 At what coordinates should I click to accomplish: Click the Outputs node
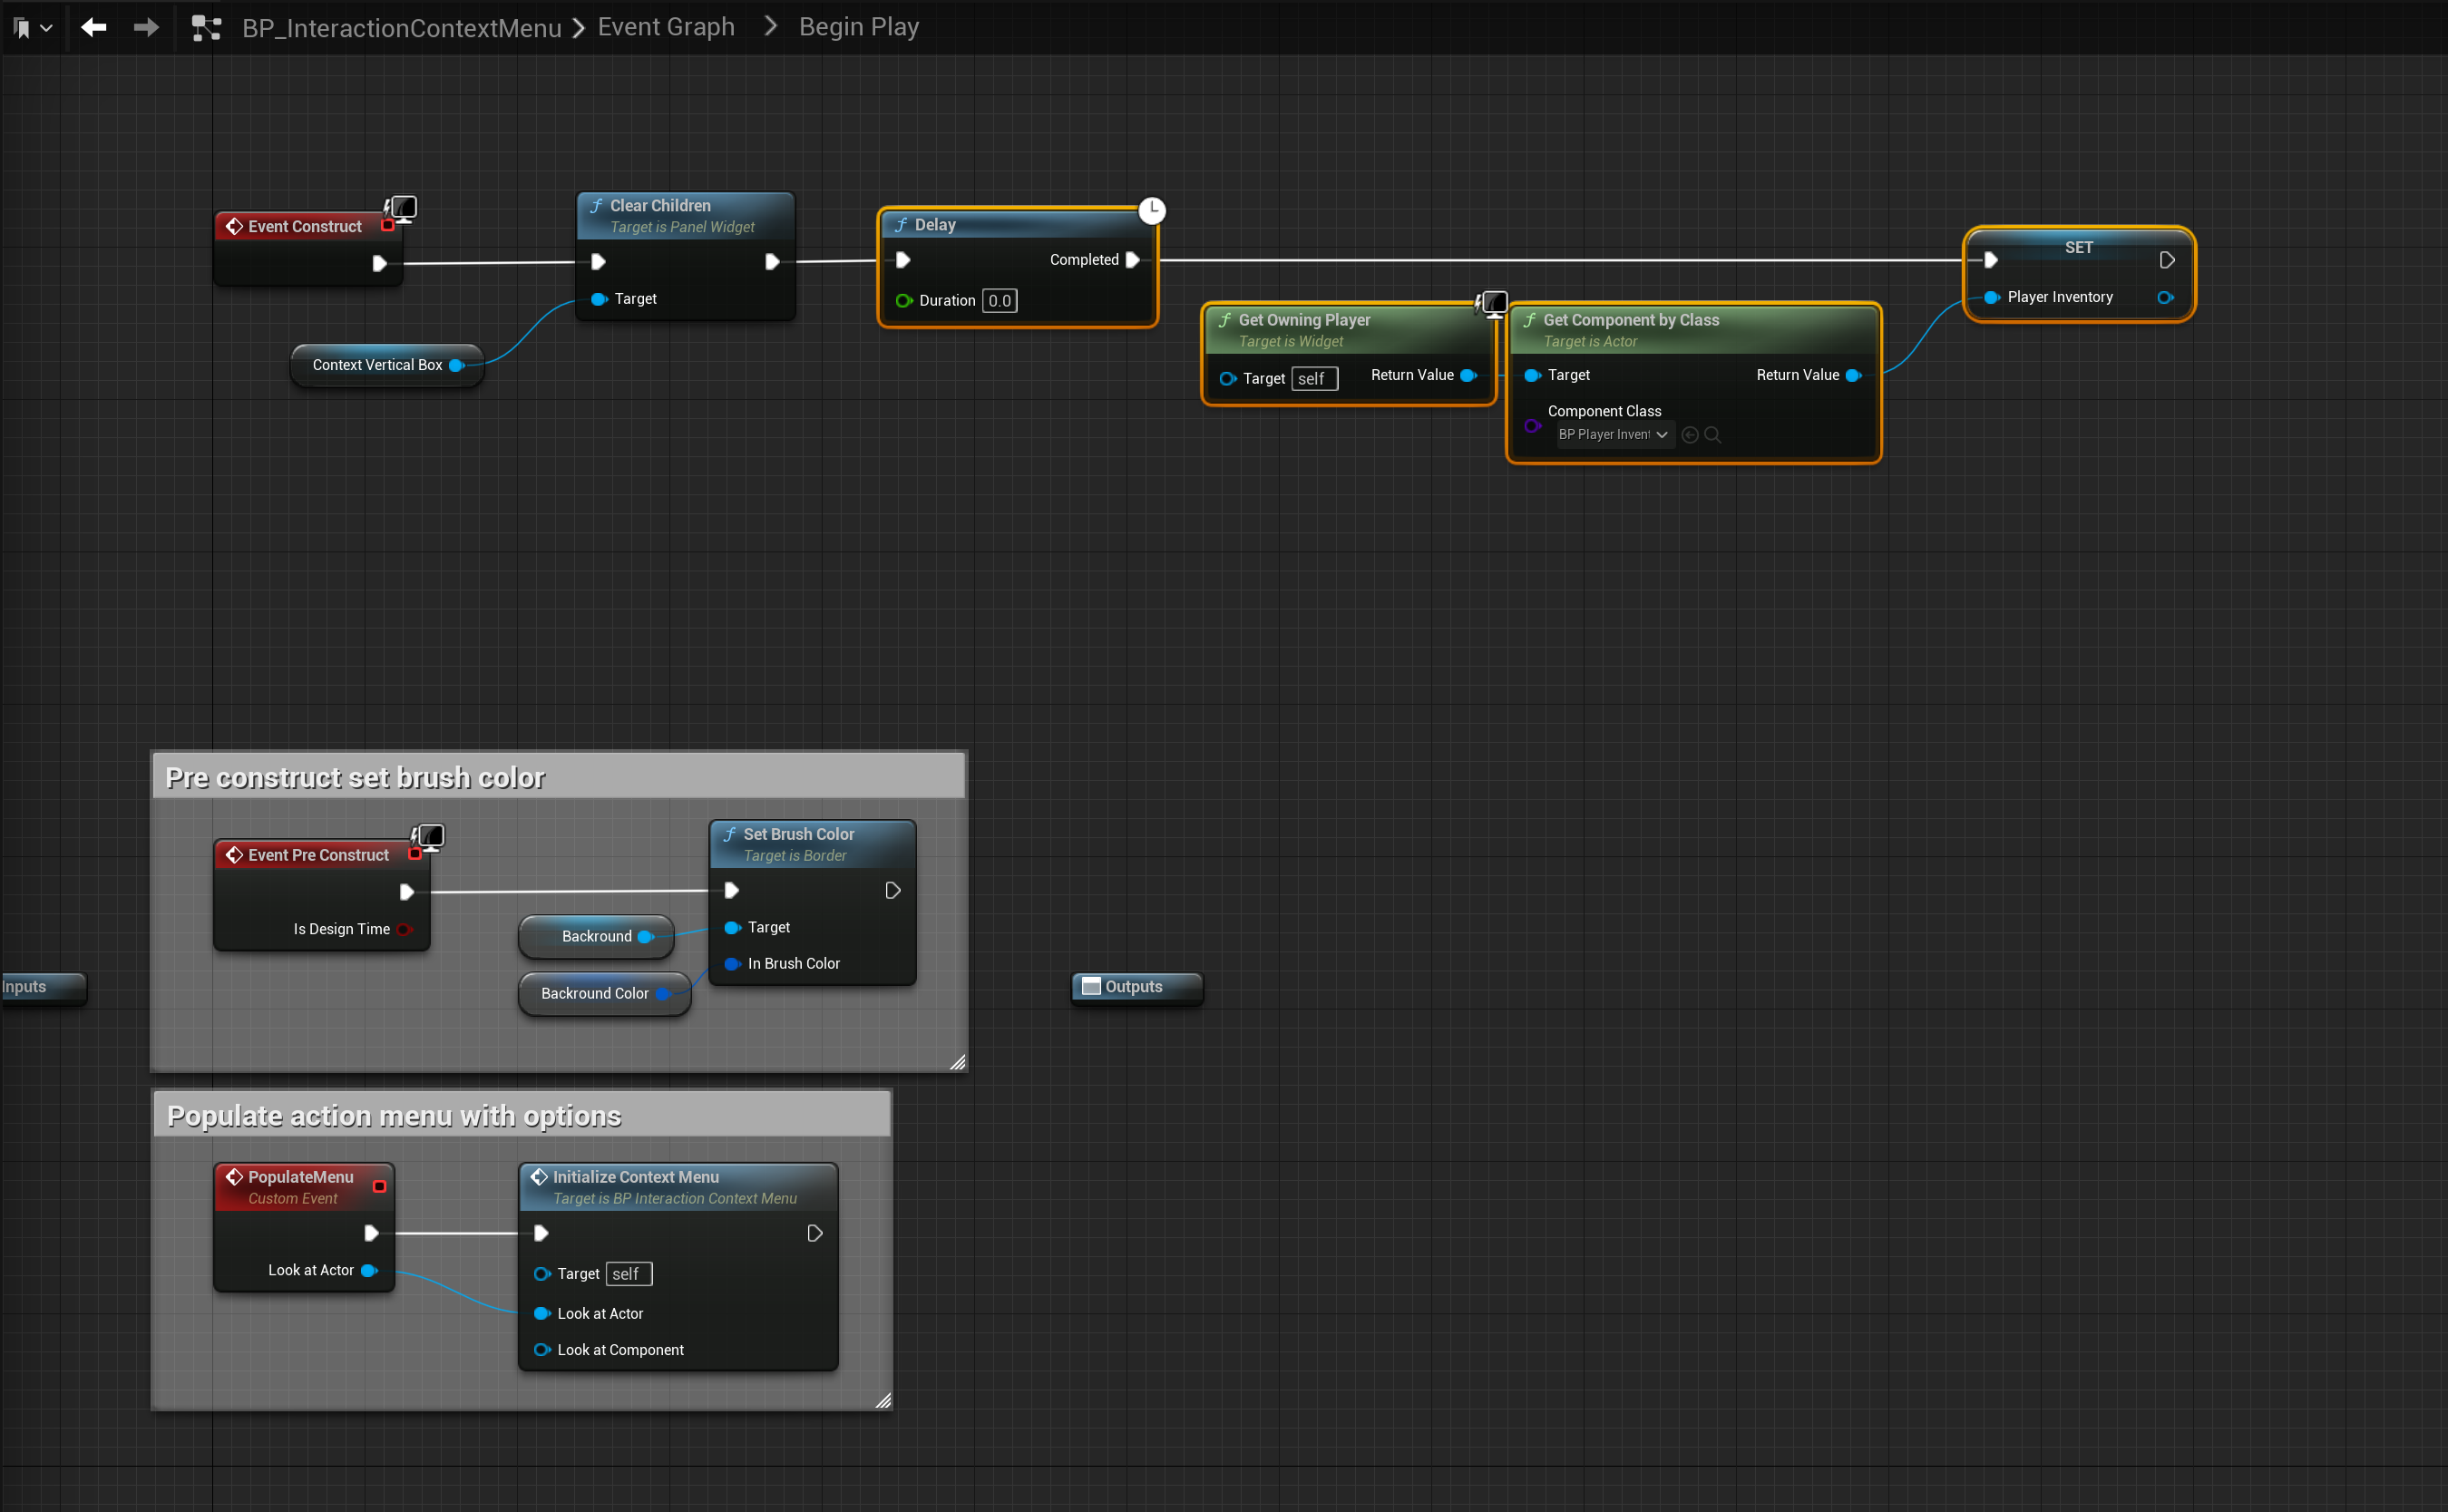click(x=1135, y=987)
